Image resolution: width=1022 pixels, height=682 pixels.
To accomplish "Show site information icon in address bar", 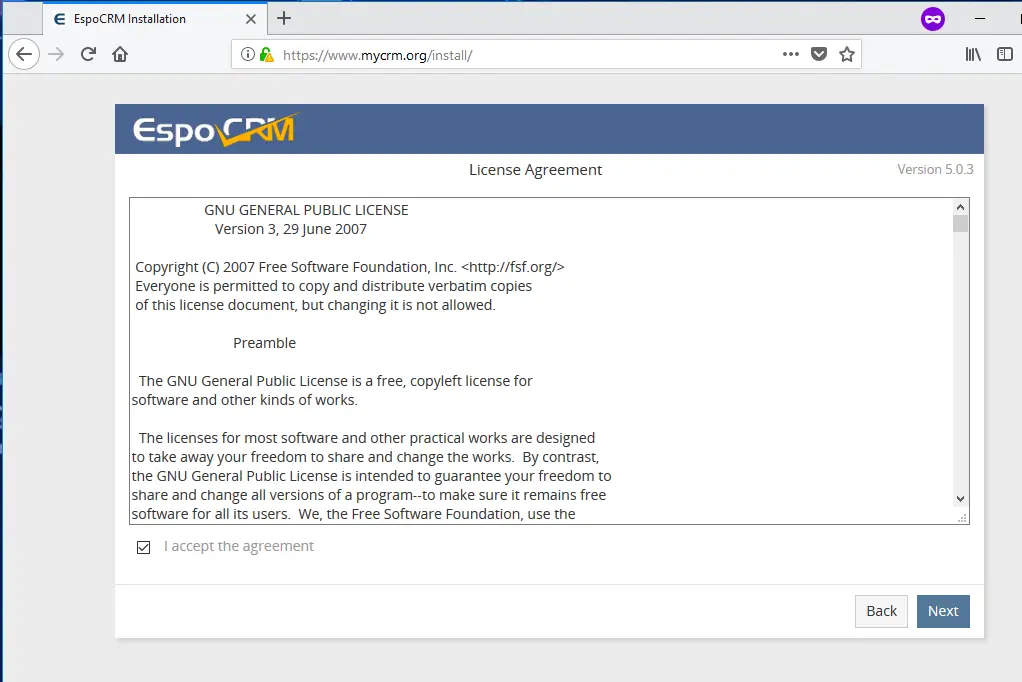I will [248, 54].
